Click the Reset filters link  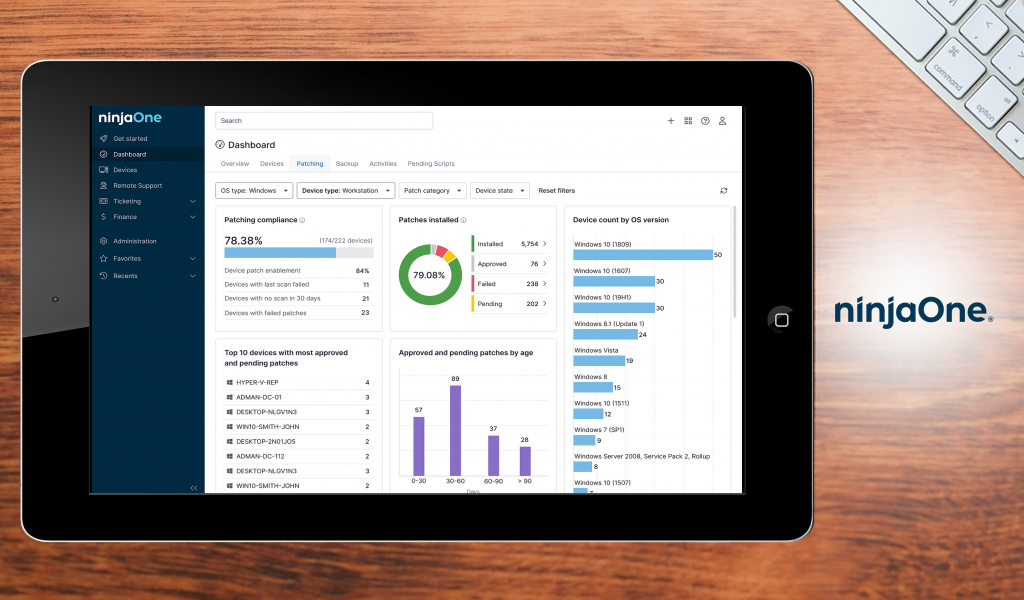click(556, 190)
